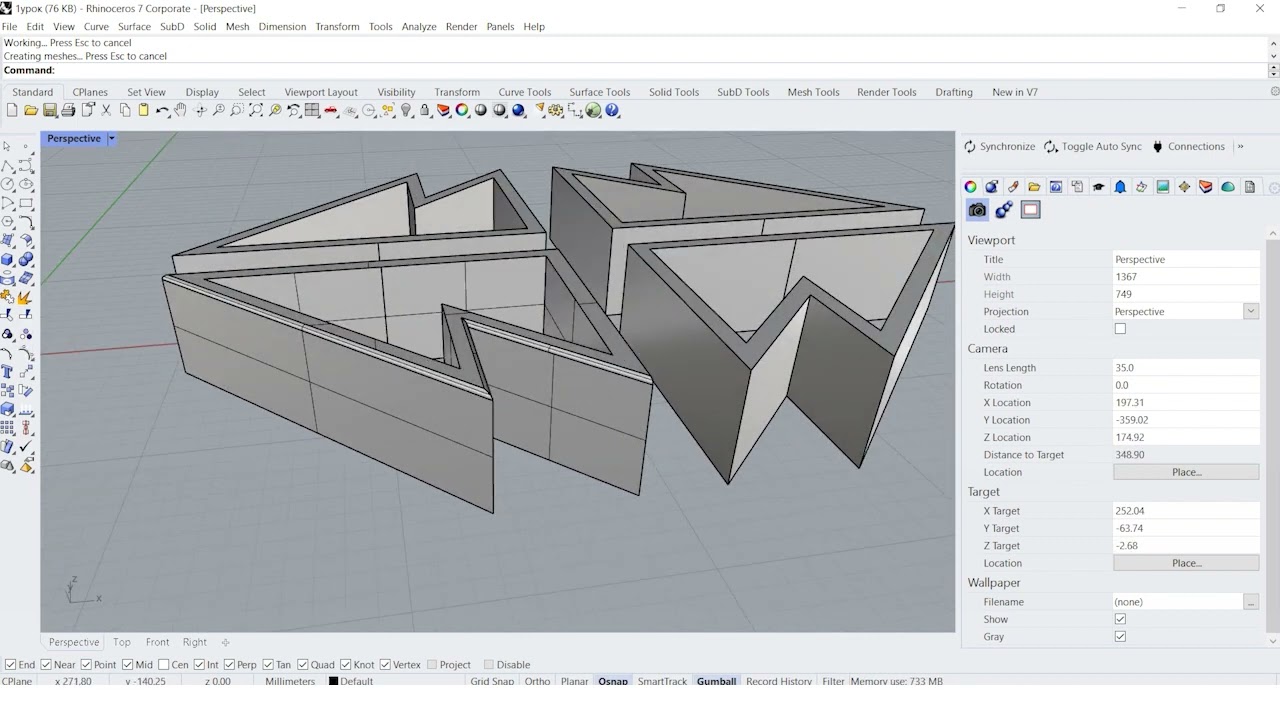Viewport: 1280px width, 720px height.
Task: Click the Help question mark toolbar icon
Action: point(612,111)
